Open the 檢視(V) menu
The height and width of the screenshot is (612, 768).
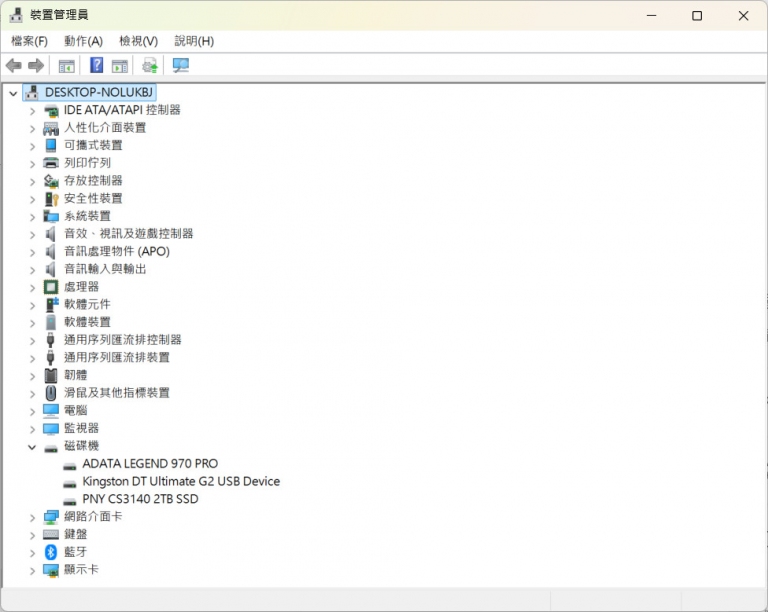point(139,41)
